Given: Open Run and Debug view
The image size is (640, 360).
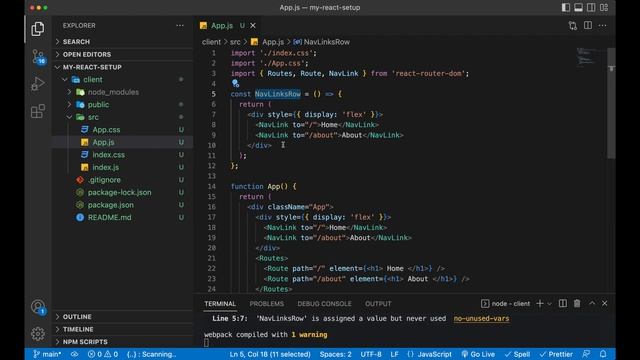Looking at the screenshot, I should [x=38, y=84].
